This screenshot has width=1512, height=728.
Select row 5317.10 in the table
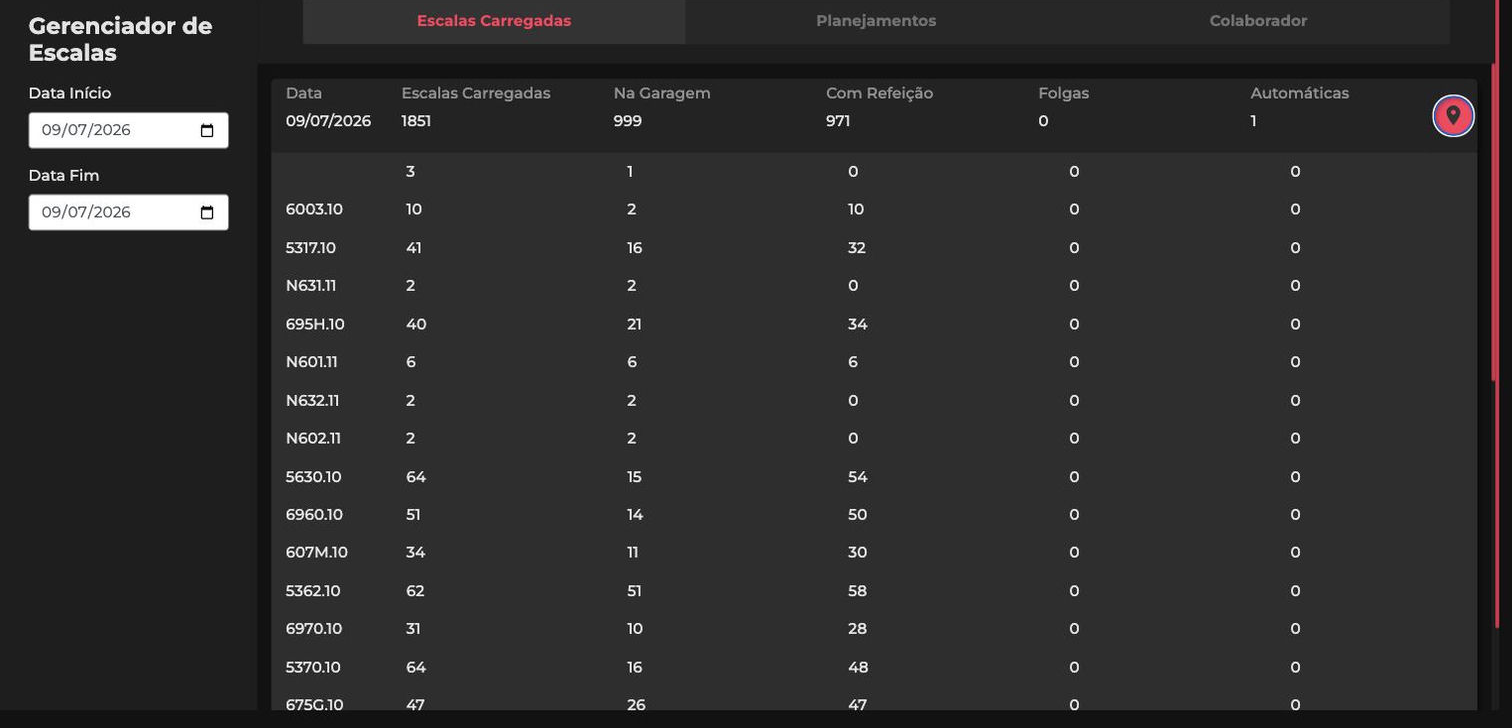tap(874, 248)
